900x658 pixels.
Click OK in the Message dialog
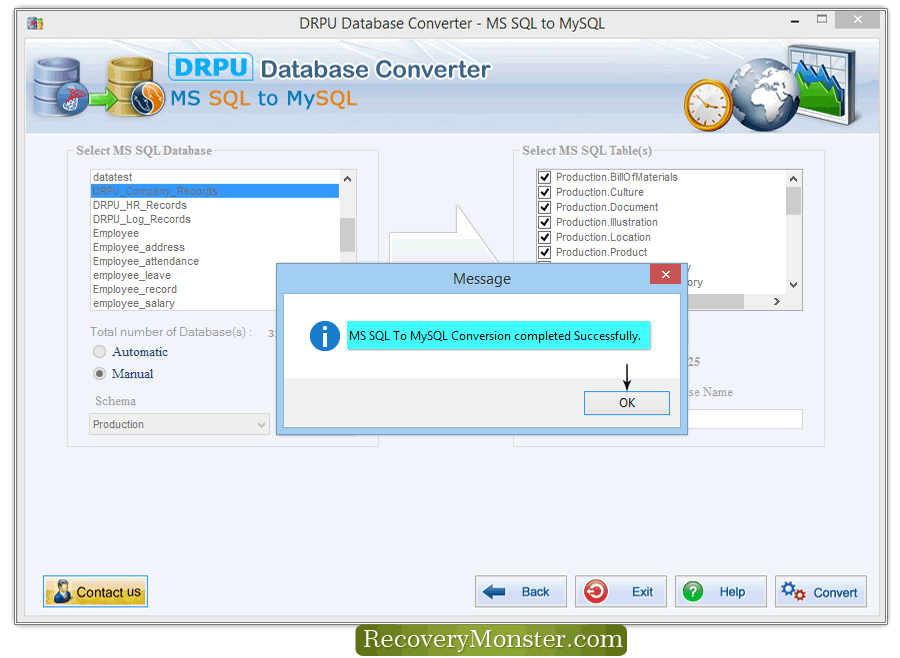626,402
